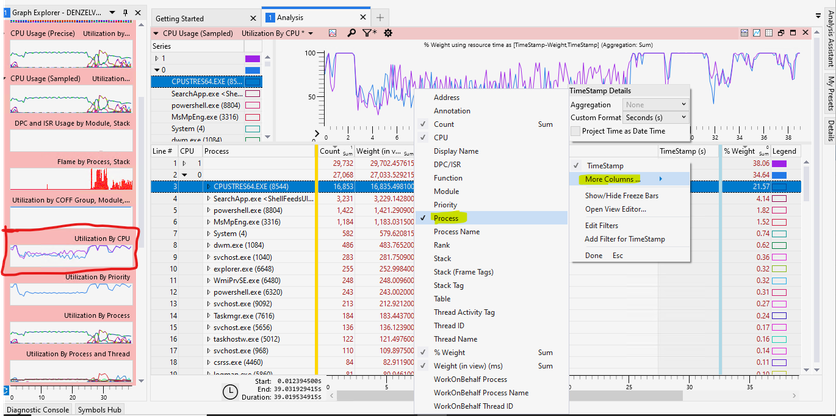This screenshot has width=836, height=416.
Task: Open the Details side tab
Action: (x=830, y=131)
